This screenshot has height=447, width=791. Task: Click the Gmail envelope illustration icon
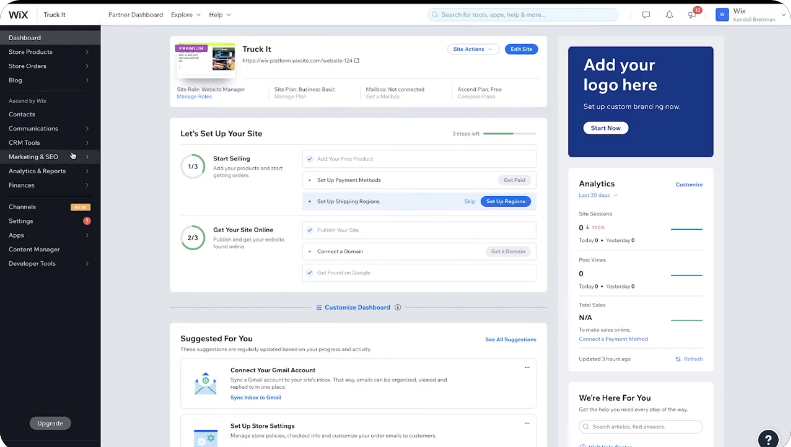205,384
